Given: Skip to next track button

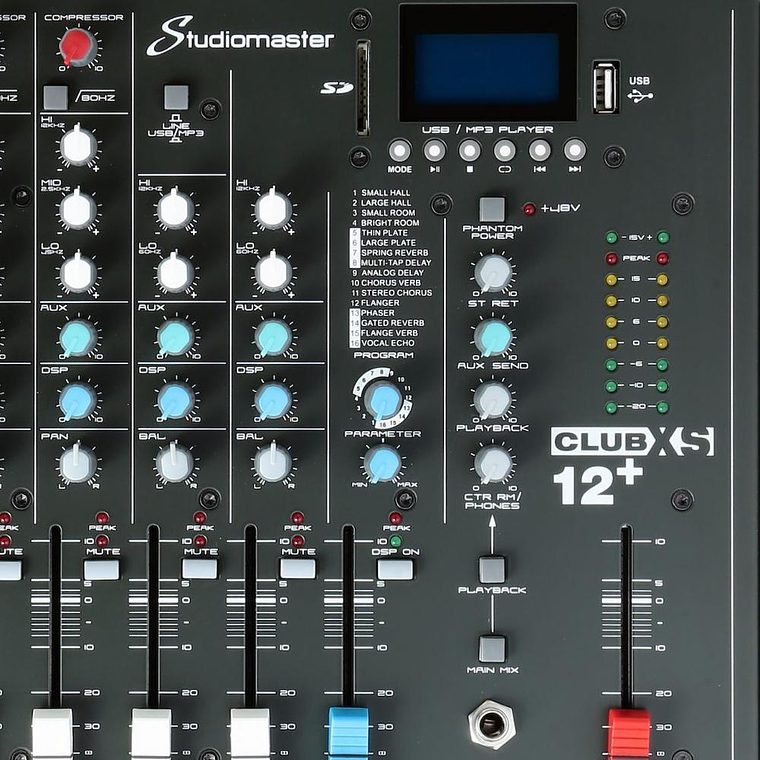Looking at the screenshot, I should [x=575, y=151].
